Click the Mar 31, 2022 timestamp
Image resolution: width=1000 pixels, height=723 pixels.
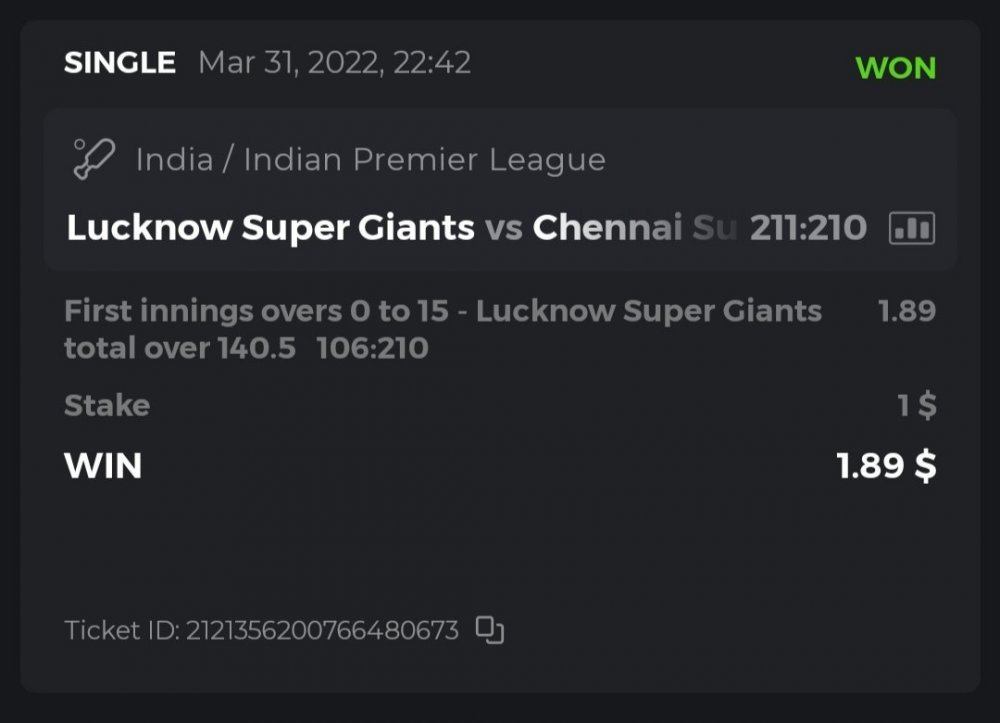point(334,63)
